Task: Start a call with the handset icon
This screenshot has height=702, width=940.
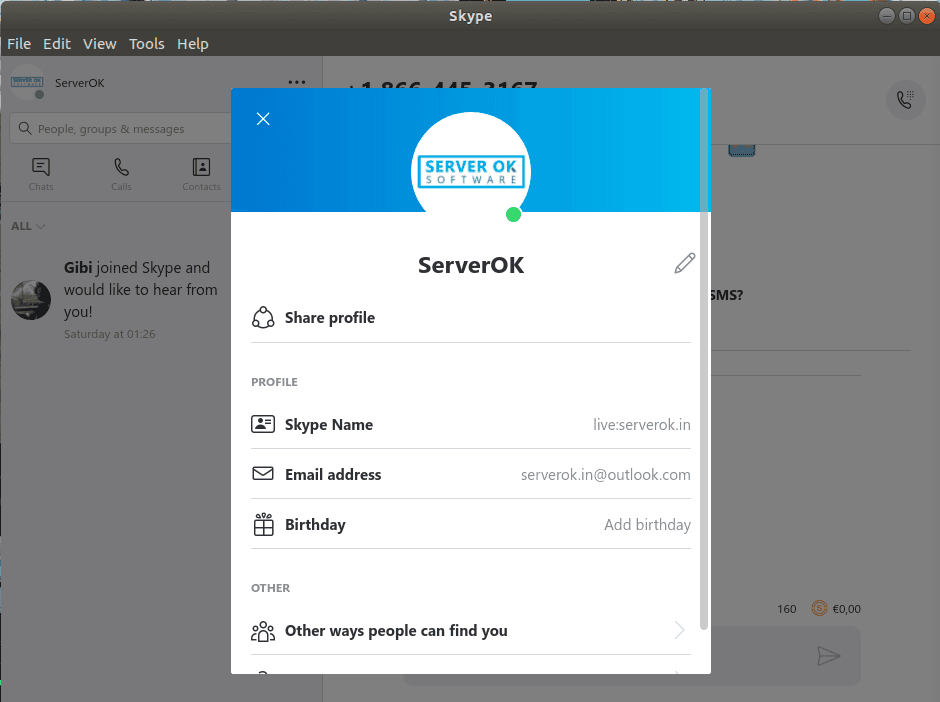Action: [x=905, y=100]
